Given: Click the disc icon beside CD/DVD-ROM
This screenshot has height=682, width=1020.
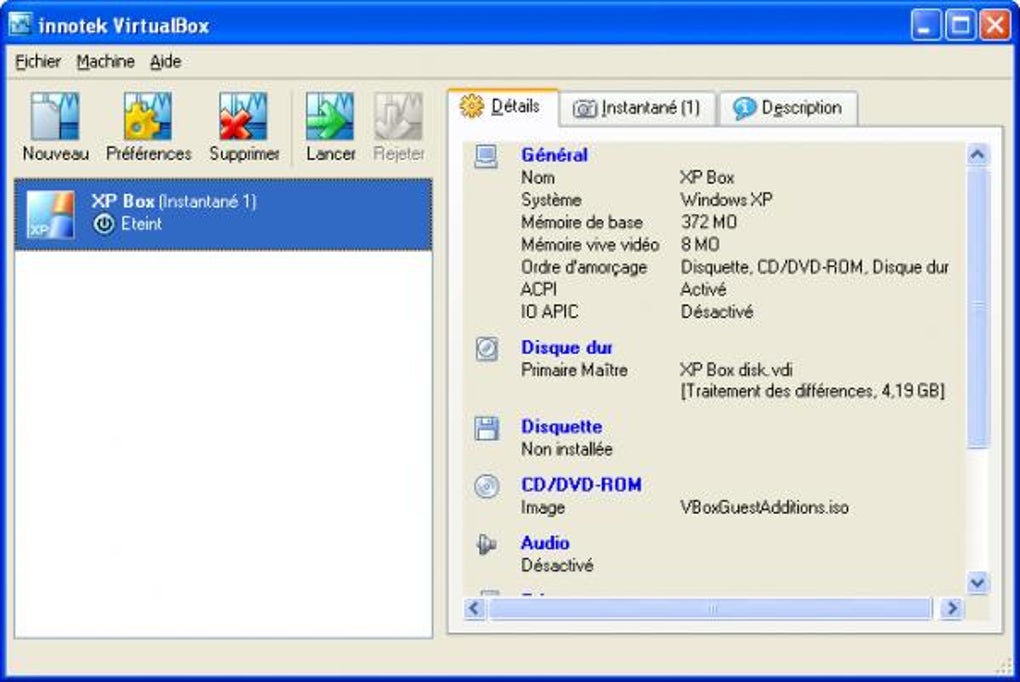Looking at the screenshot, I should 487,486.
